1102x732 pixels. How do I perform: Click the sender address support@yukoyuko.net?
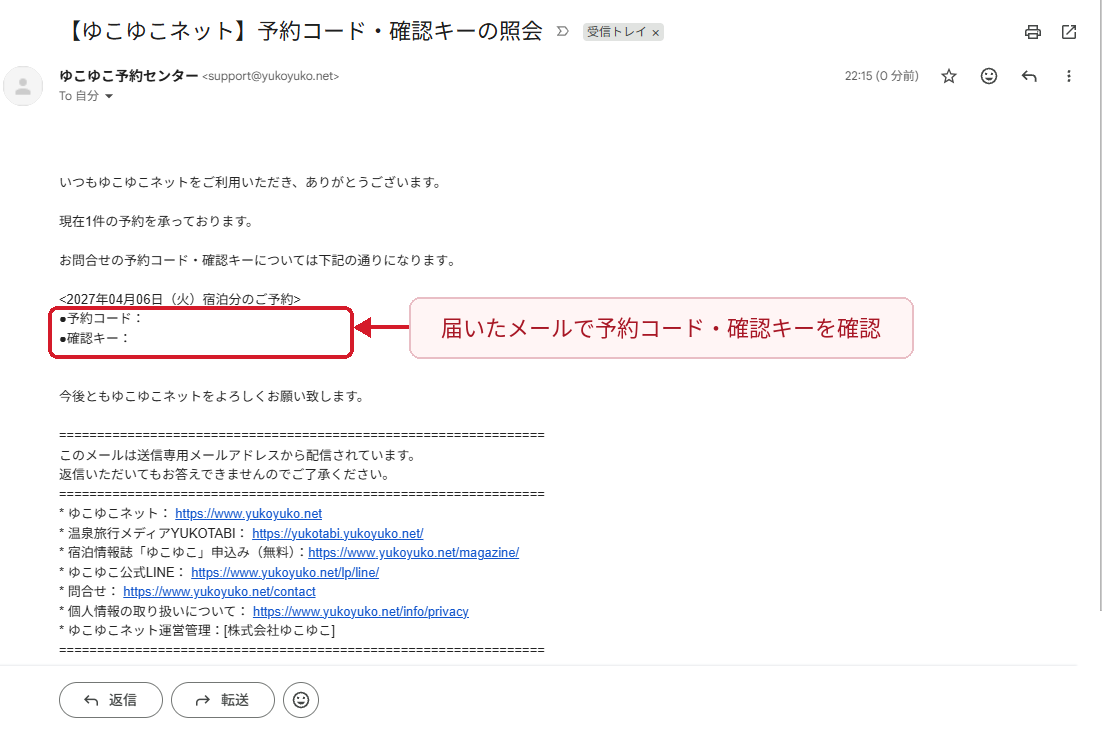(x=271, y=76)
